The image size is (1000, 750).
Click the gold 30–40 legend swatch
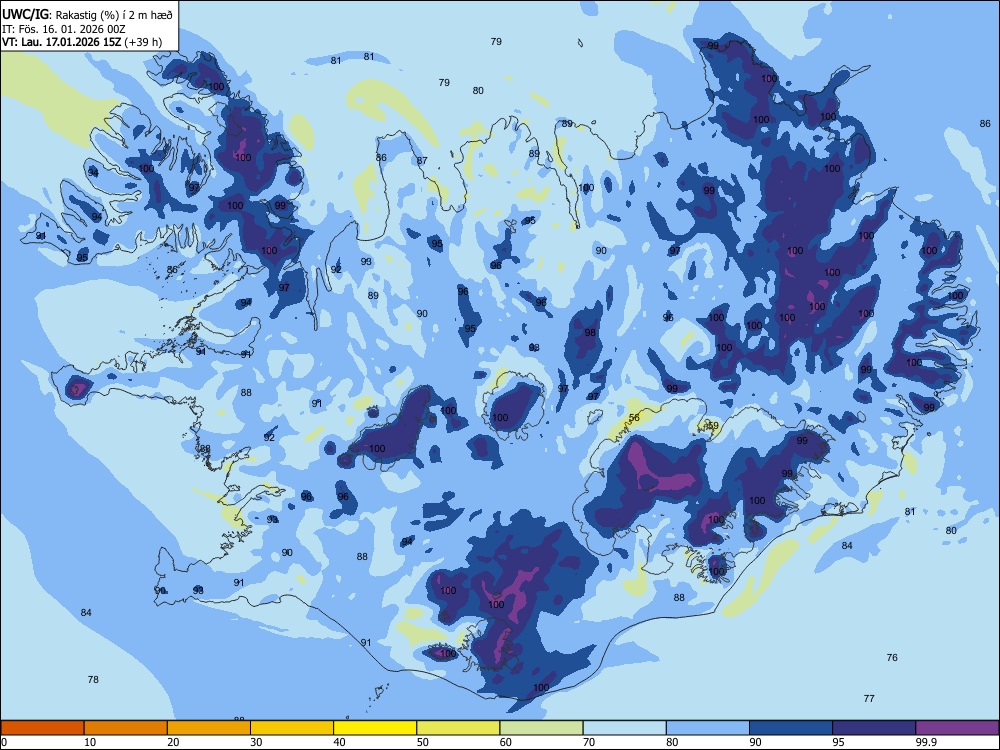[292, 728]
